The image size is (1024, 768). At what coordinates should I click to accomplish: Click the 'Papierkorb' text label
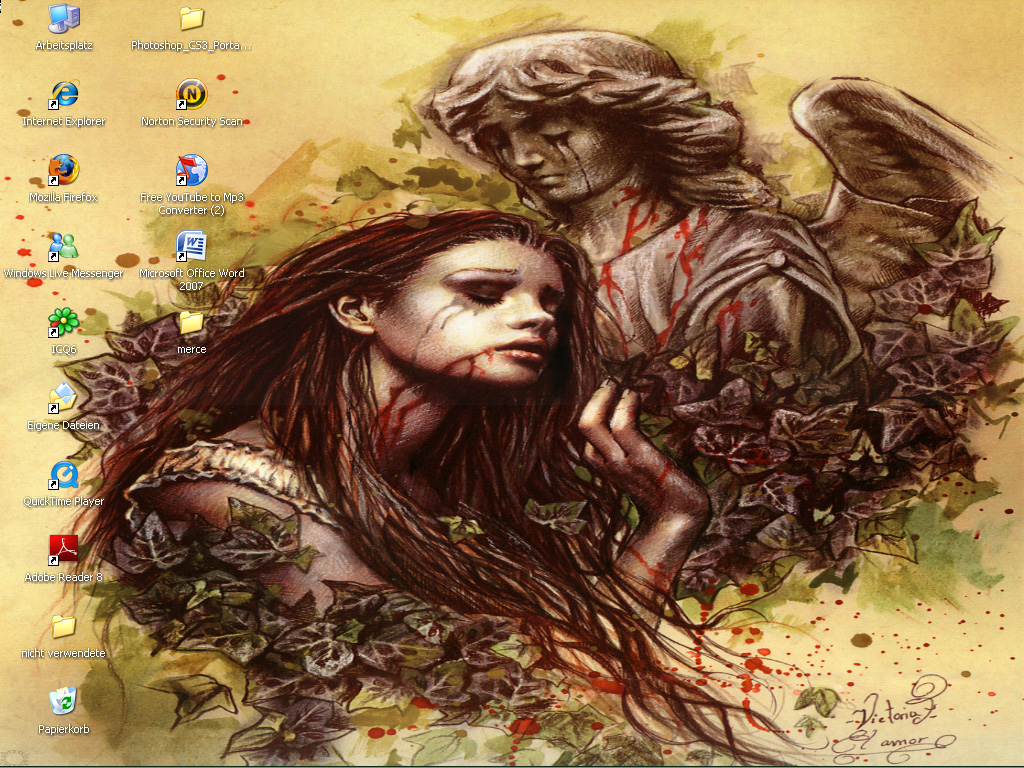[x=64, y=730]
